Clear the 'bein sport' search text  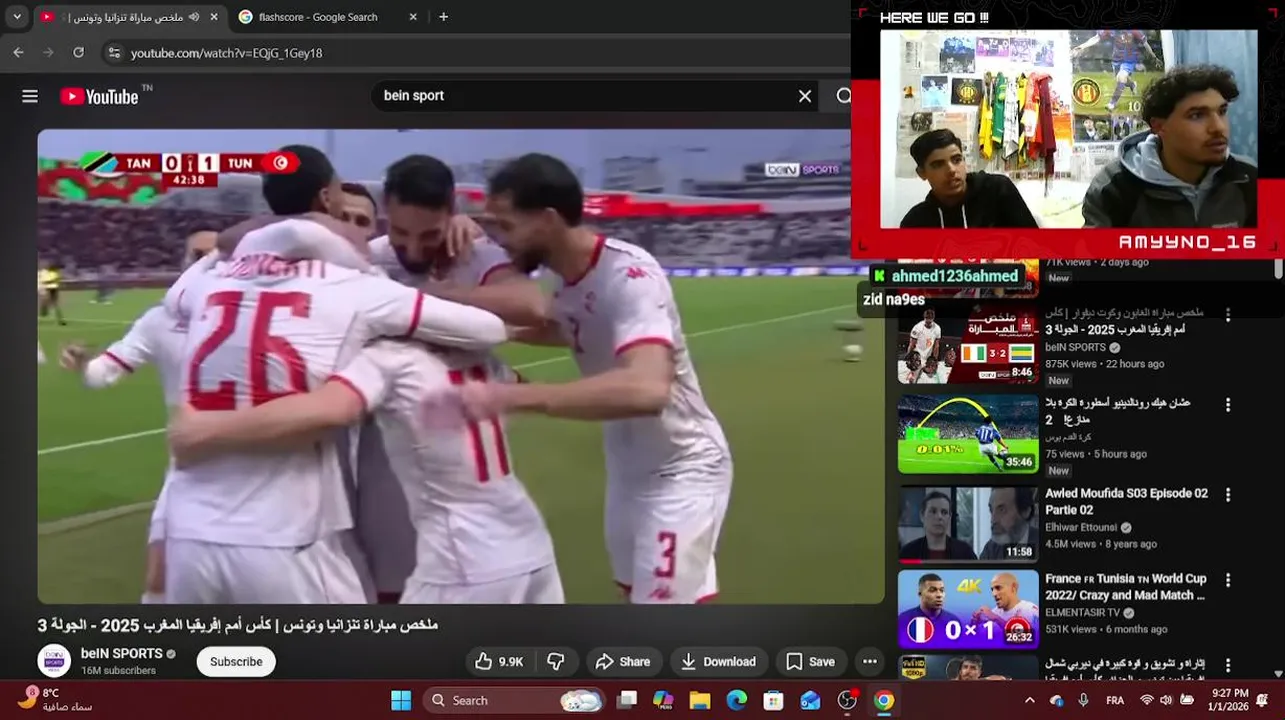(805, 96)
